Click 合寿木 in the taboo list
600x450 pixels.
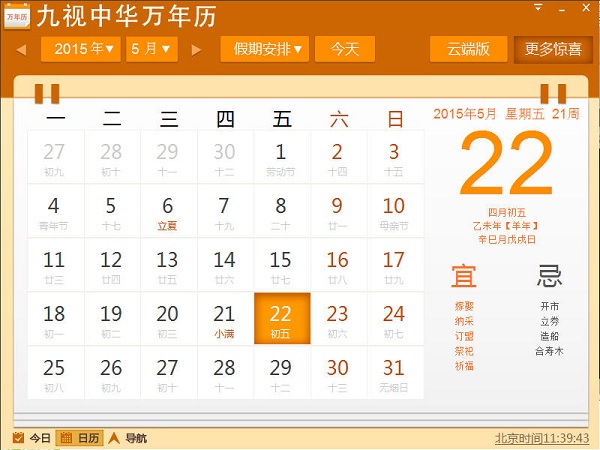(x=549, y=351)
